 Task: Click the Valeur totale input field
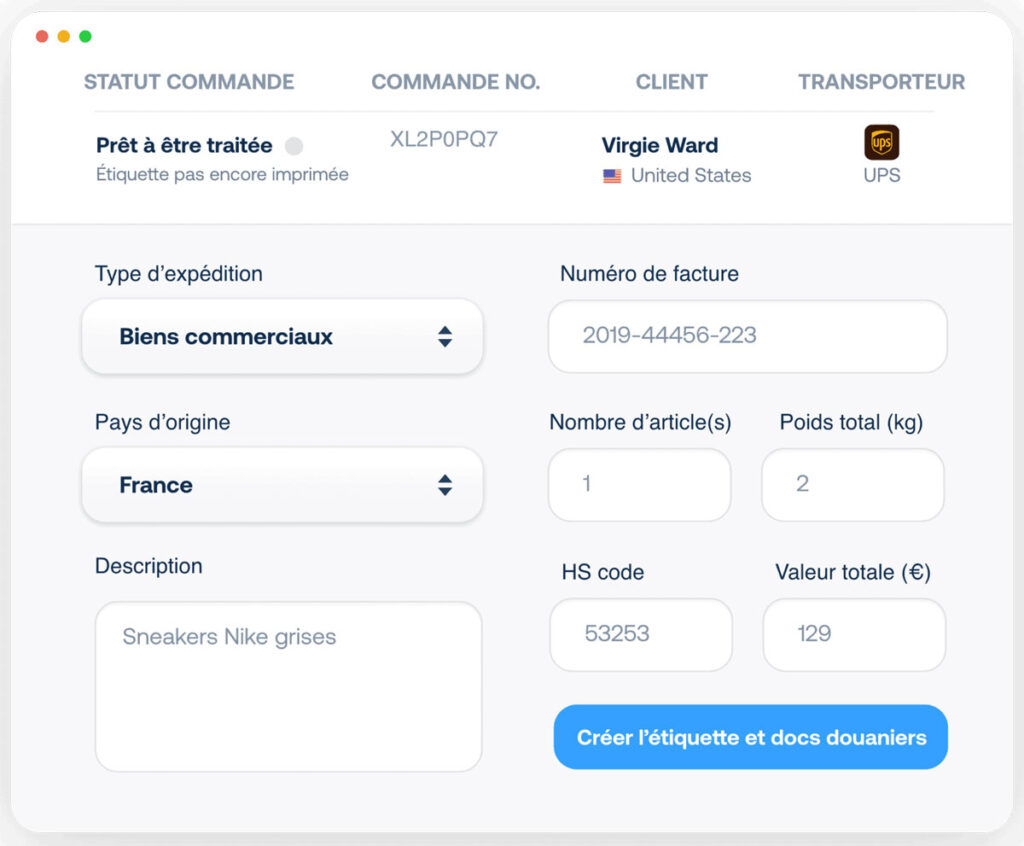pyautogui.click(x=853, y=635)
